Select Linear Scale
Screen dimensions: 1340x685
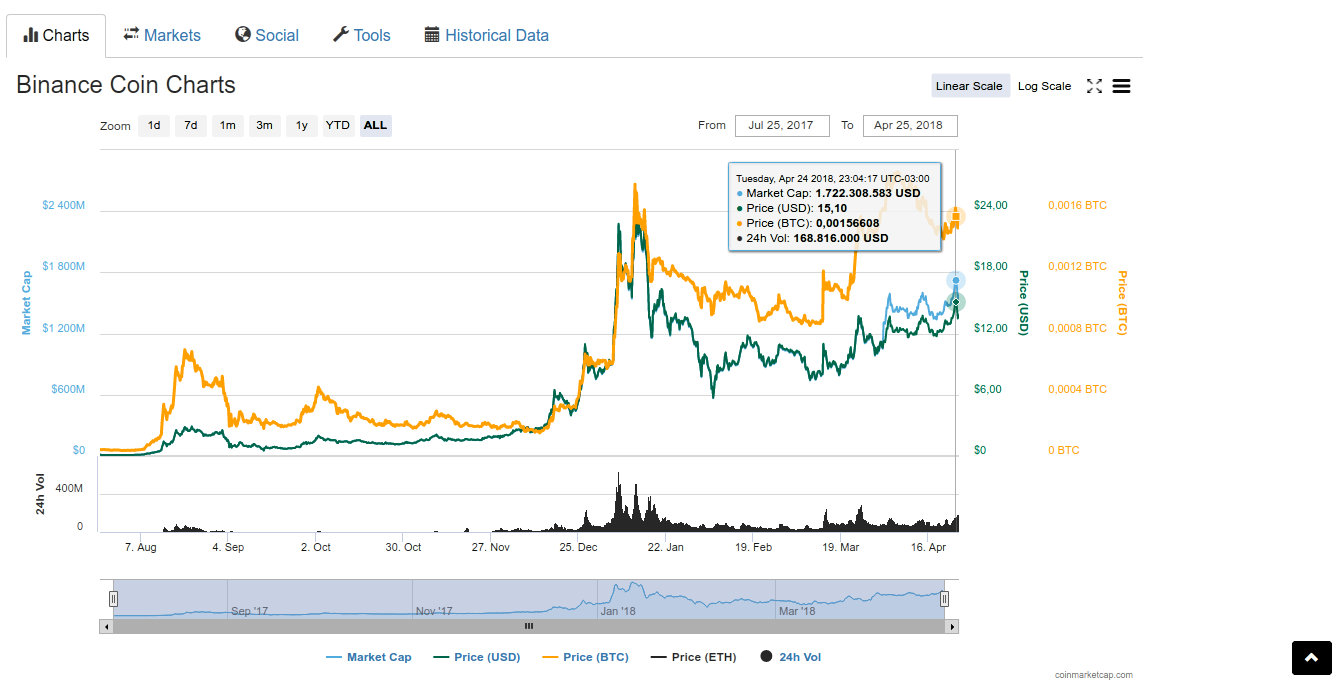point(969,86)
